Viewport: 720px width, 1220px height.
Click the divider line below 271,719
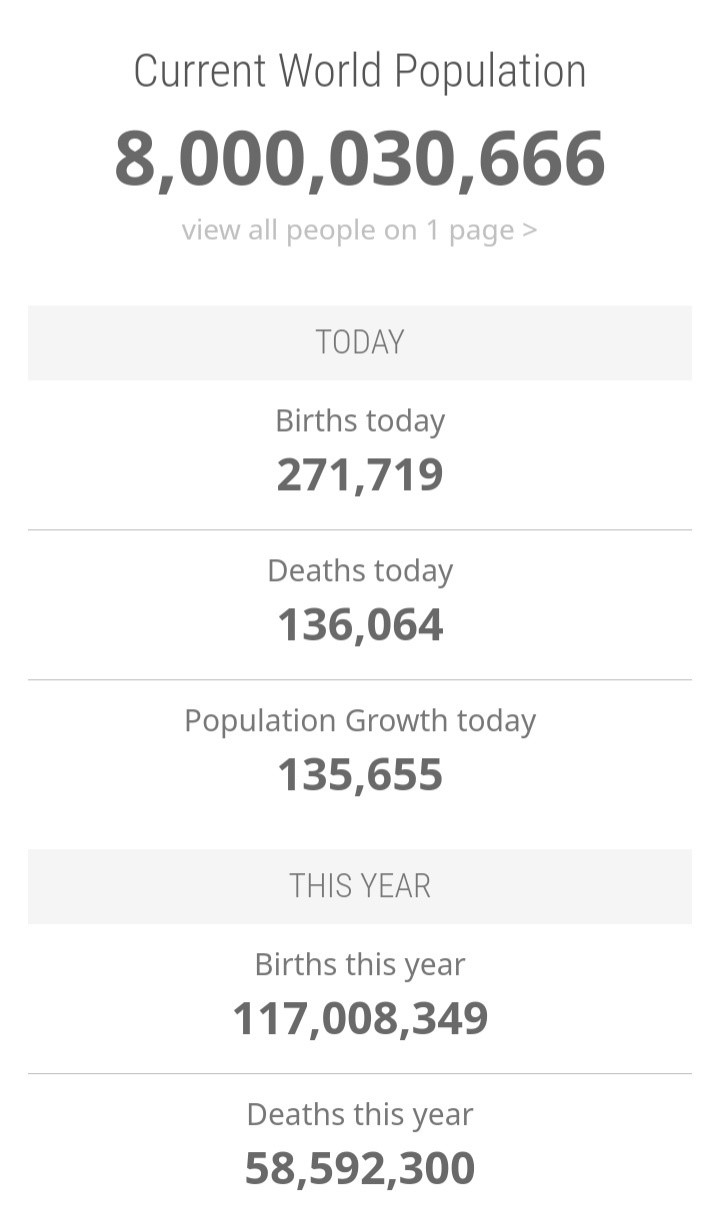[360, 530]
